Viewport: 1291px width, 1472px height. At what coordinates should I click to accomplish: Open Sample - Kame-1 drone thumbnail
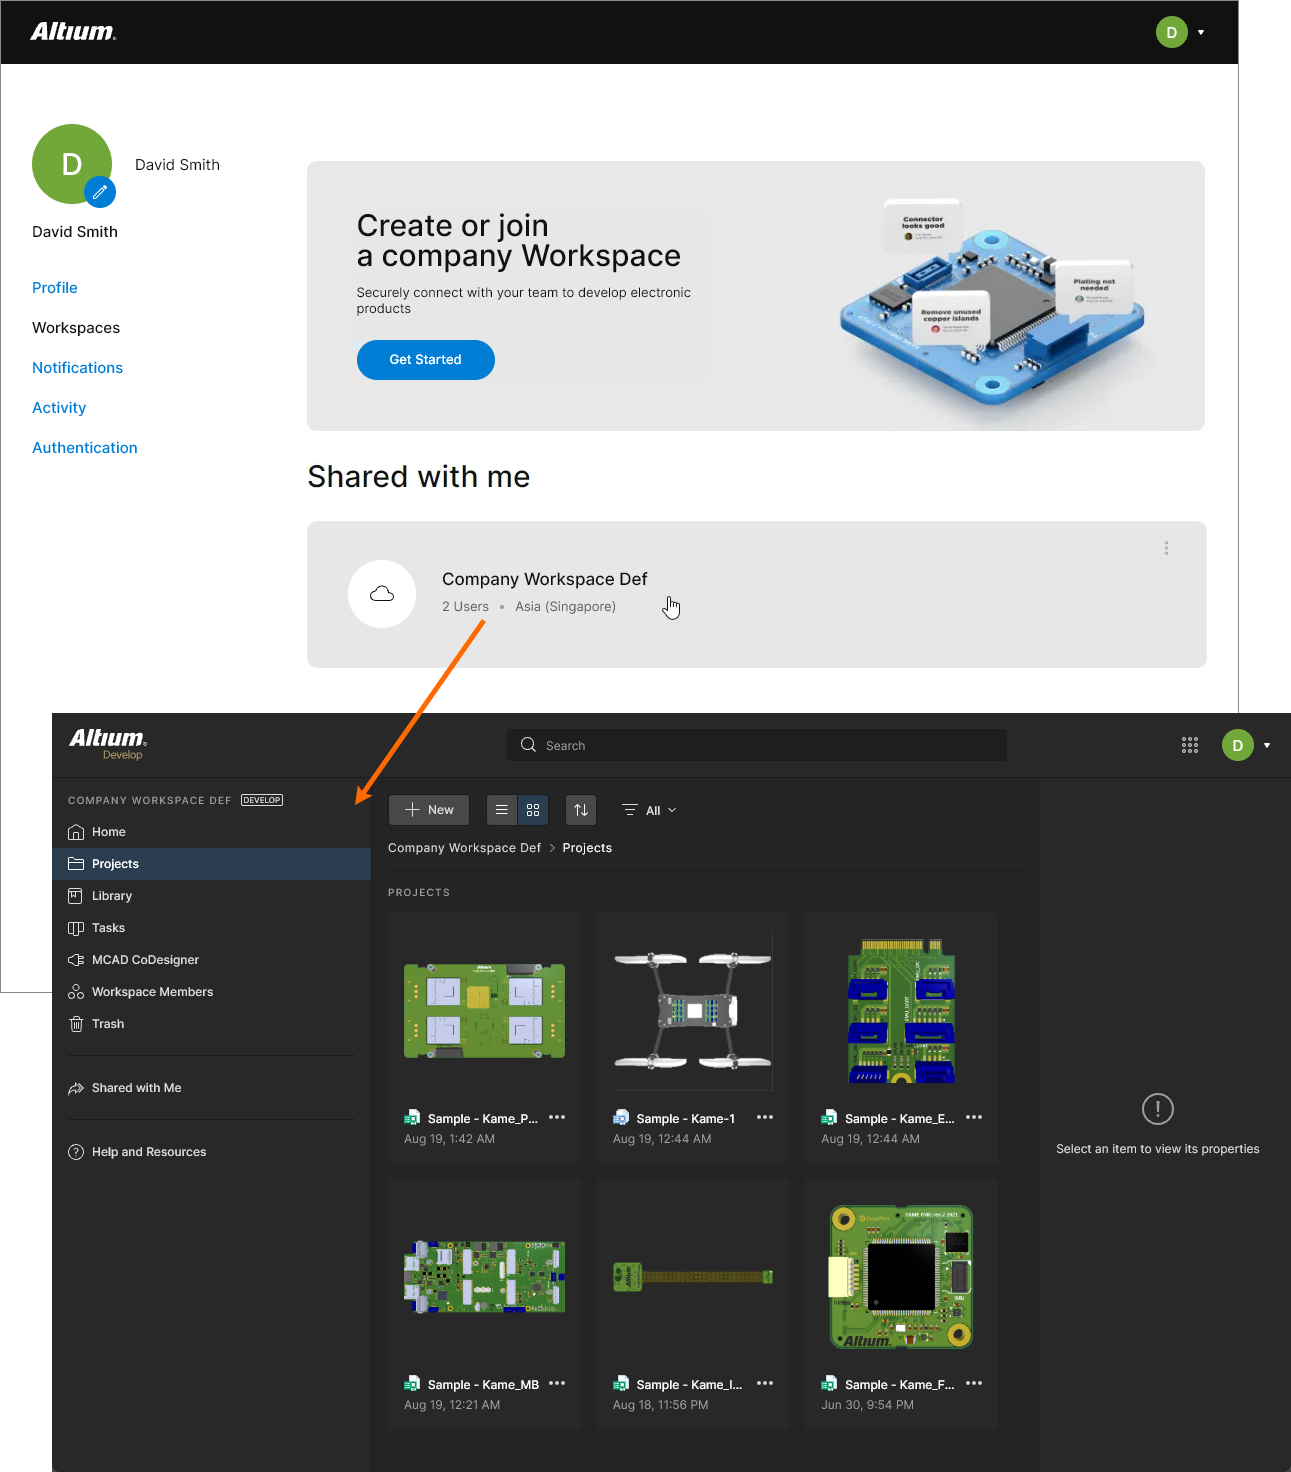coord(693,1010)
